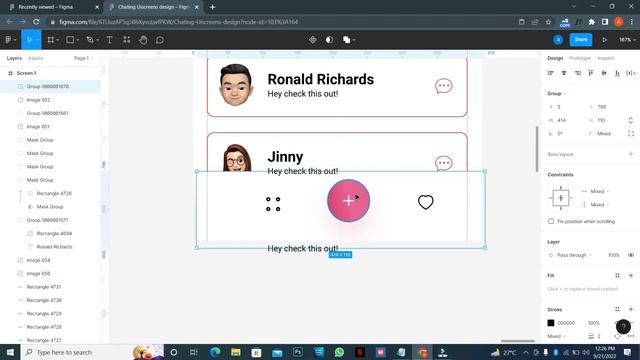The height and width of the screenshot is (360, 640).
Task: Switch to the Assets tab
Action: [36, 58]
